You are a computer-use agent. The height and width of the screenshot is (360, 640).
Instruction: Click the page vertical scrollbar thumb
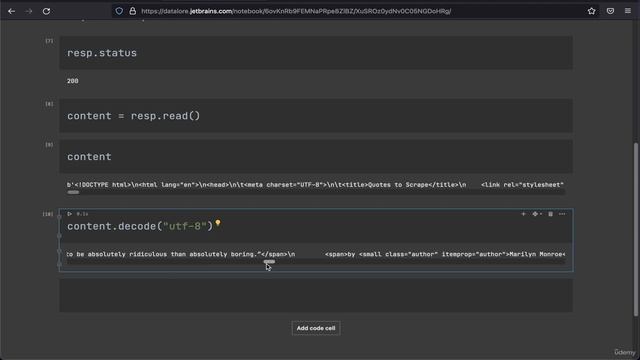636,229
